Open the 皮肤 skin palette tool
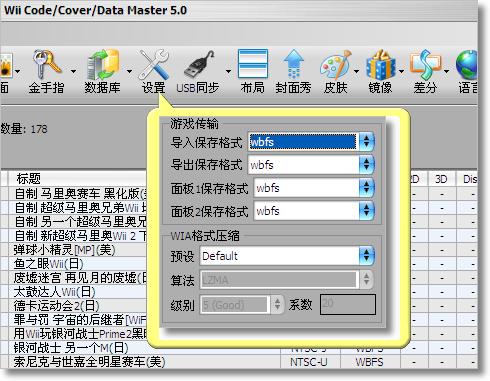490x381 pixels. click(x=336, y=71)
